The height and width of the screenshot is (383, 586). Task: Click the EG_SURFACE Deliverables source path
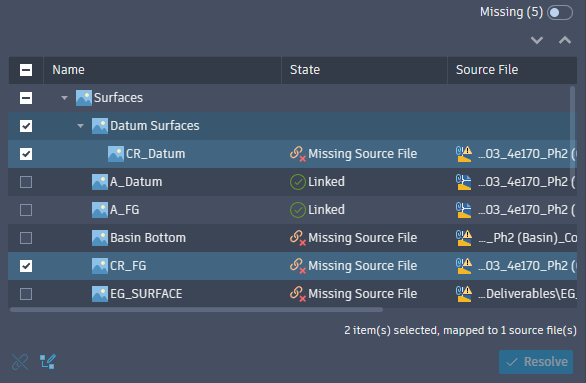pos(527,294)
